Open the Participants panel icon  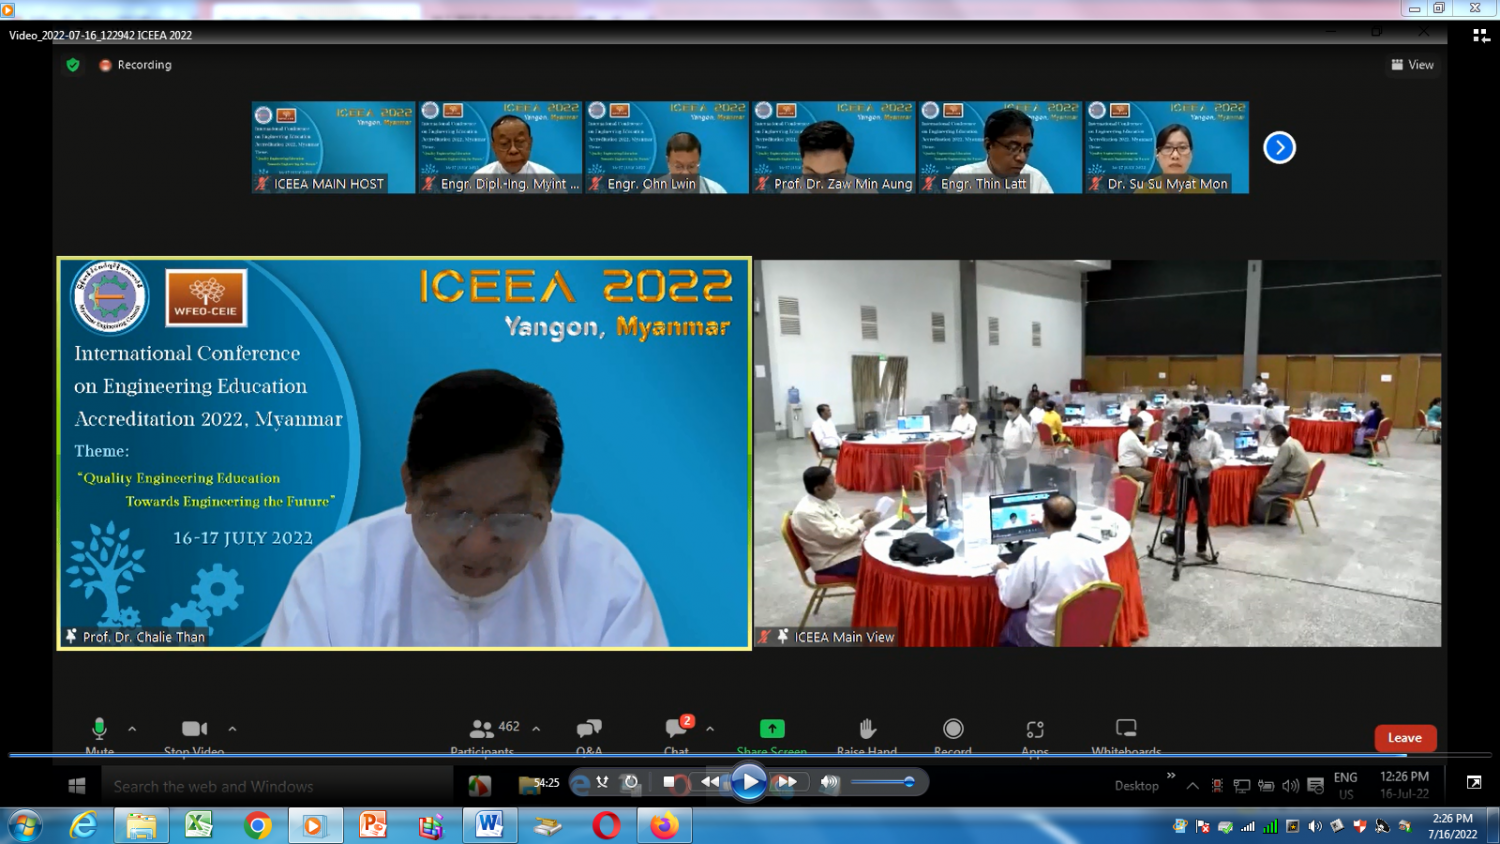[x=482, y=729]
